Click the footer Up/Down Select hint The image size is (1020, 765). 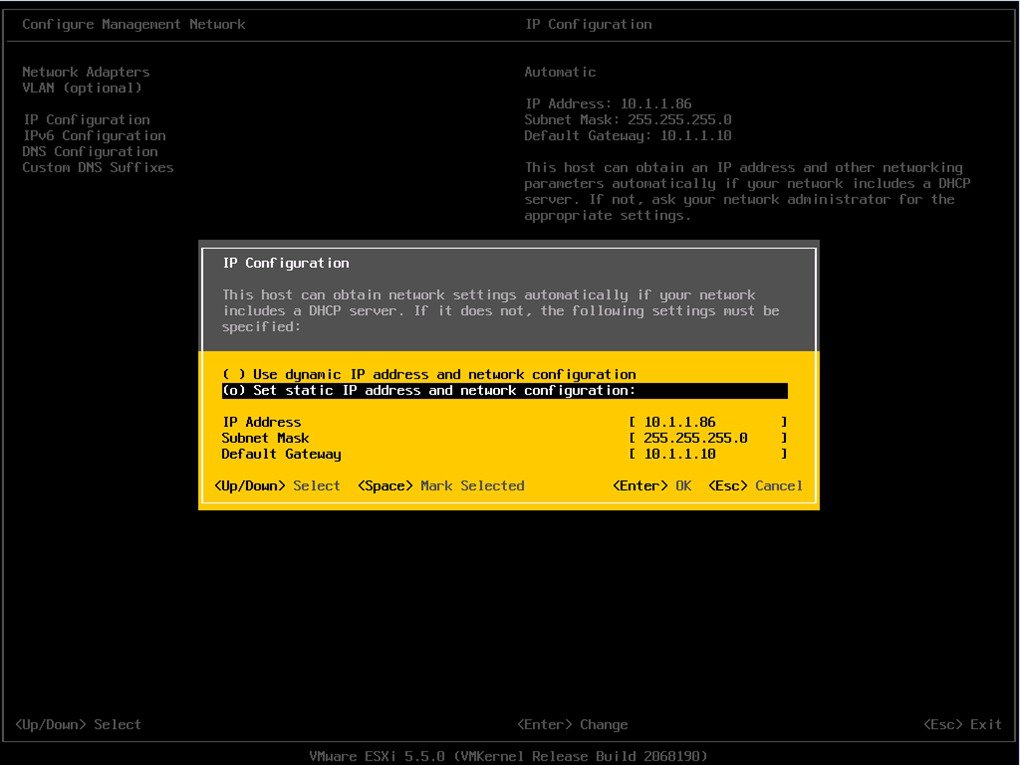[x=78, y=725]
